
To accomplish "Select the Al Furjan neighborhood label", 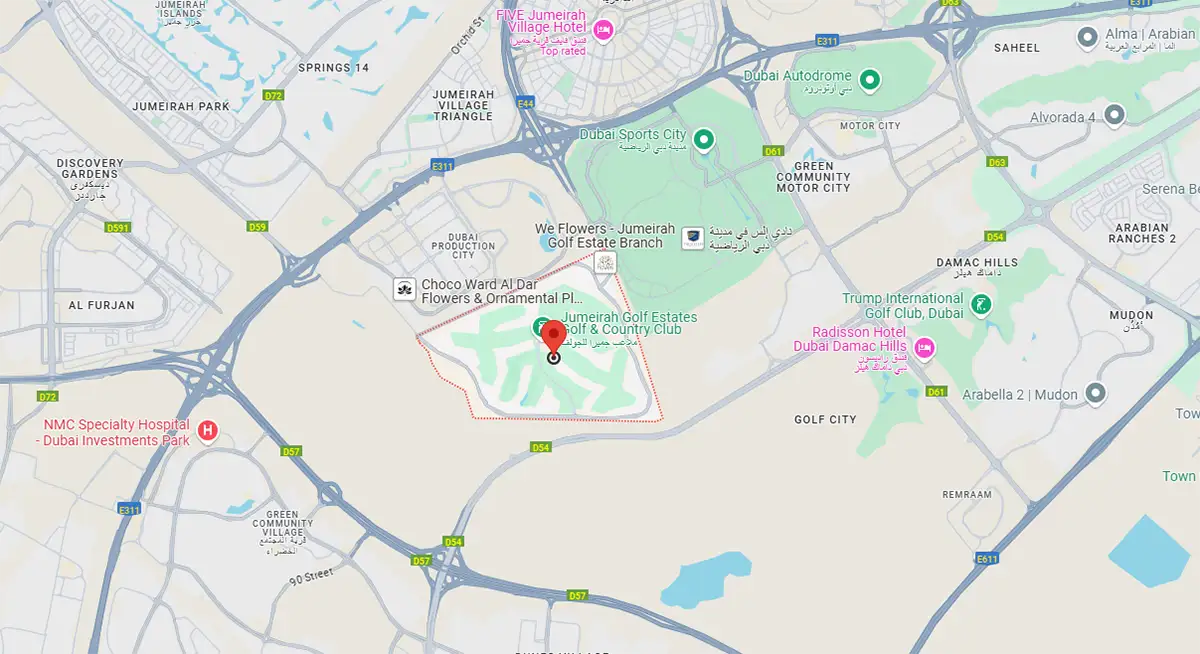I will tap(101, 306).
